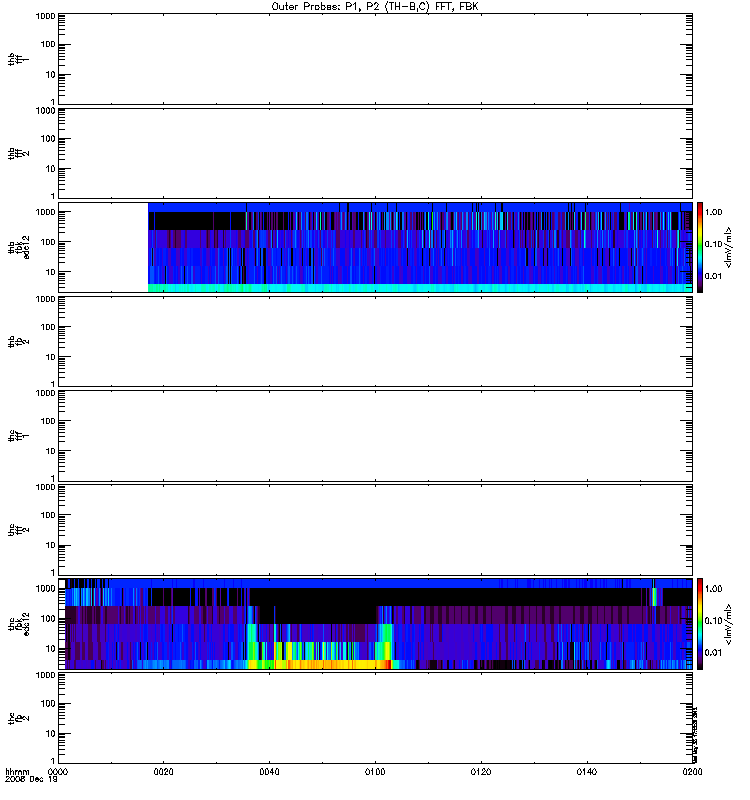Click the cyan lowest band of thb fbk spectrogram
This screenshot has width=750, height=800.
[x=420, y=288]
